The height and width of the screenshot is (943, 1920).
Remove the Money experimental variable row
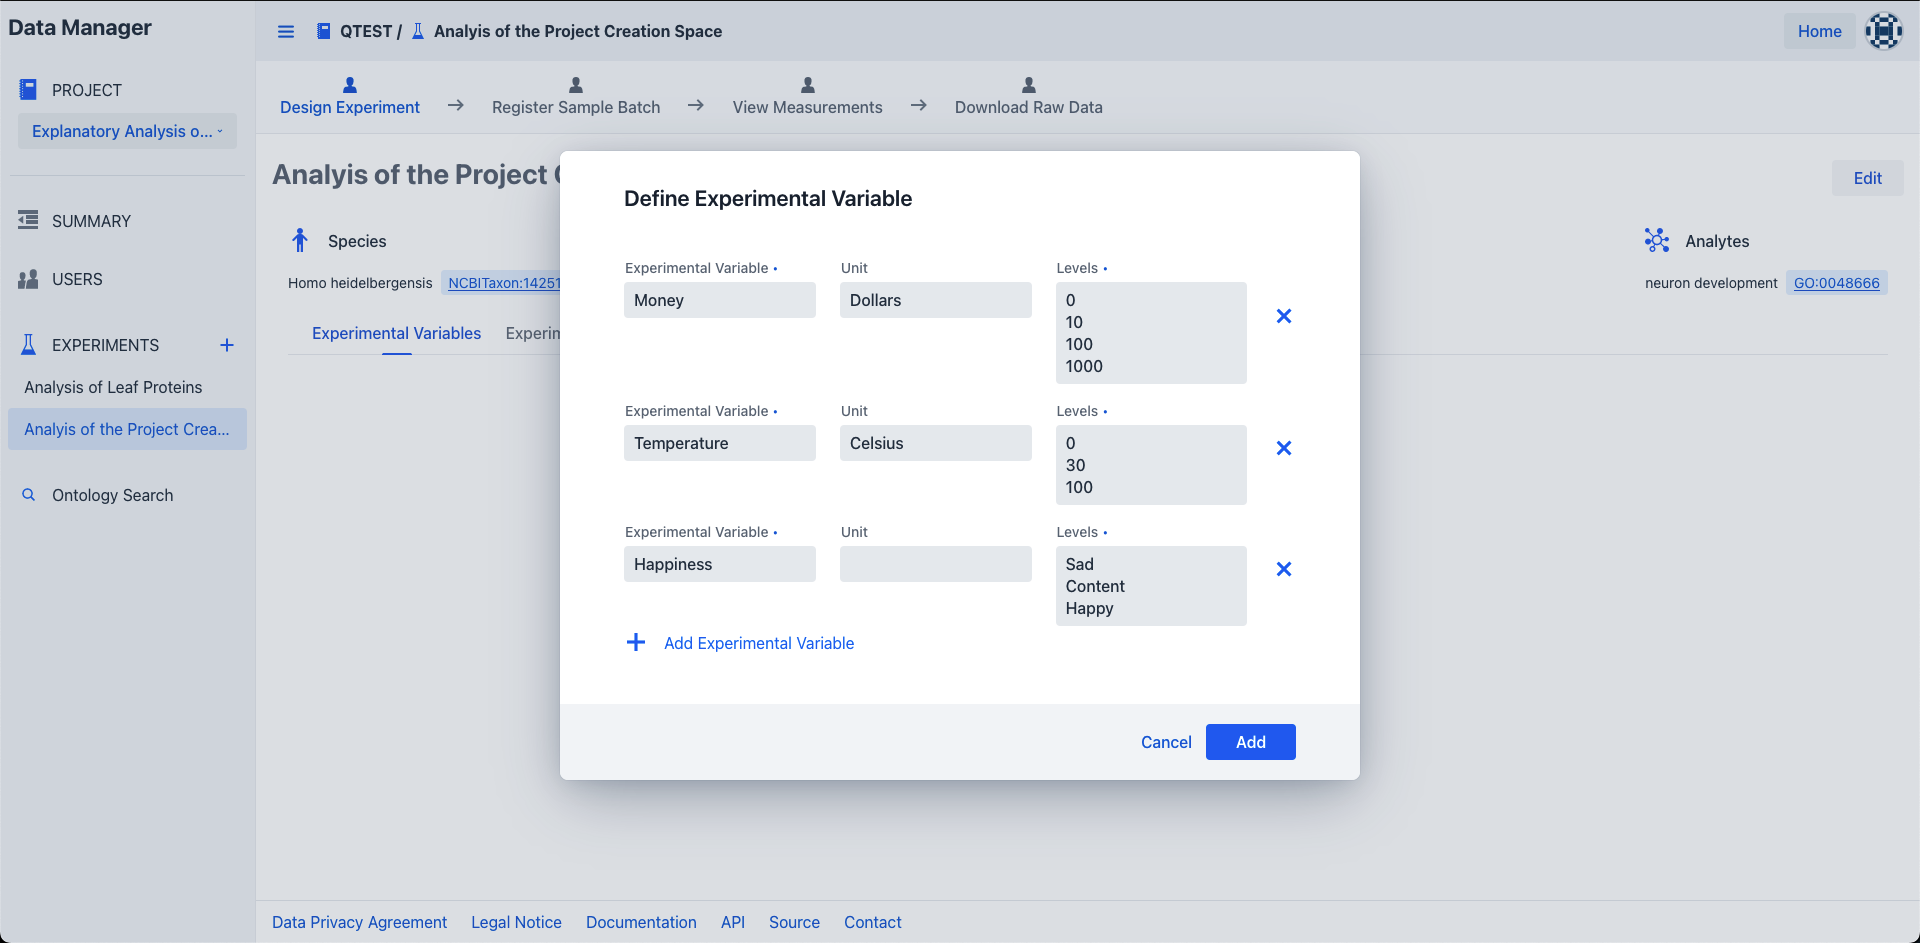[x=1284, y=316]
